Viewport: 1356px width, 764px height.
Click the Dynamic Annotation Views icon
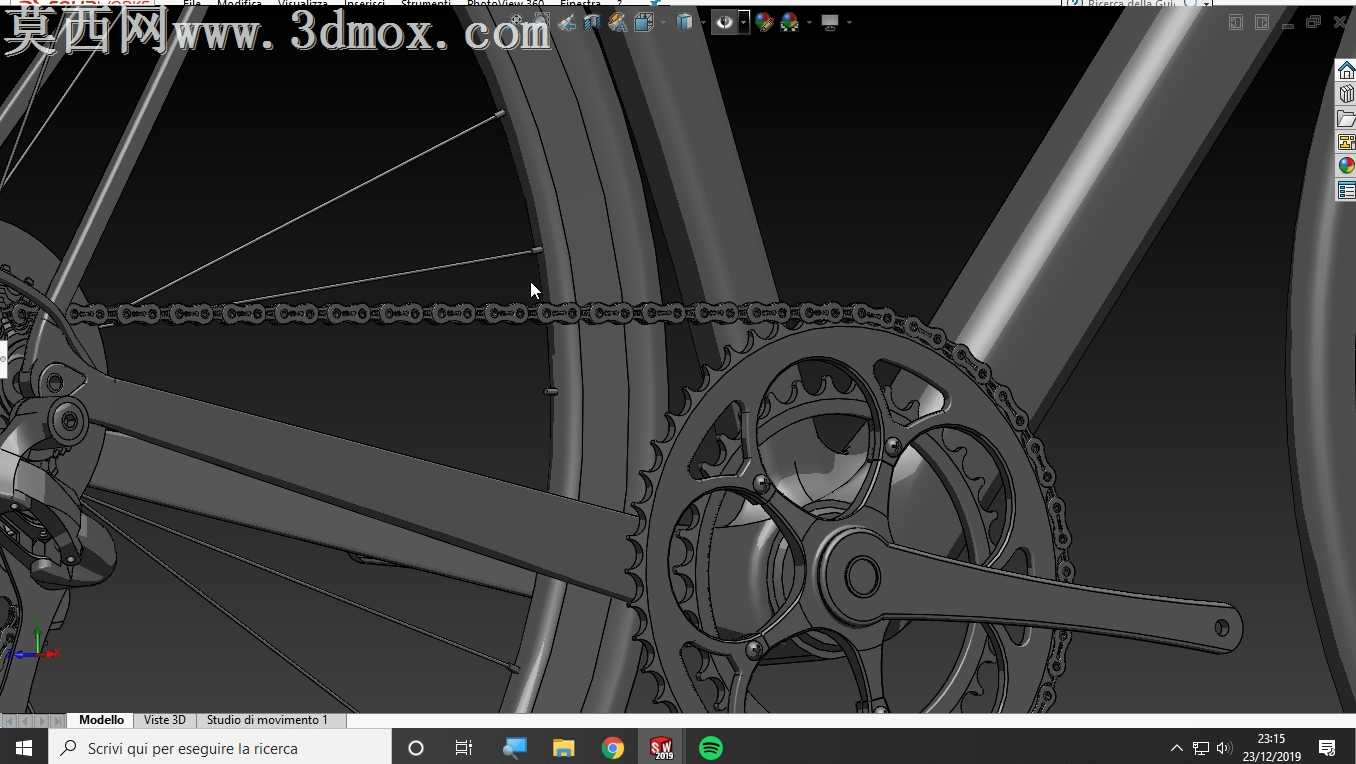click(x=618, y=22)
